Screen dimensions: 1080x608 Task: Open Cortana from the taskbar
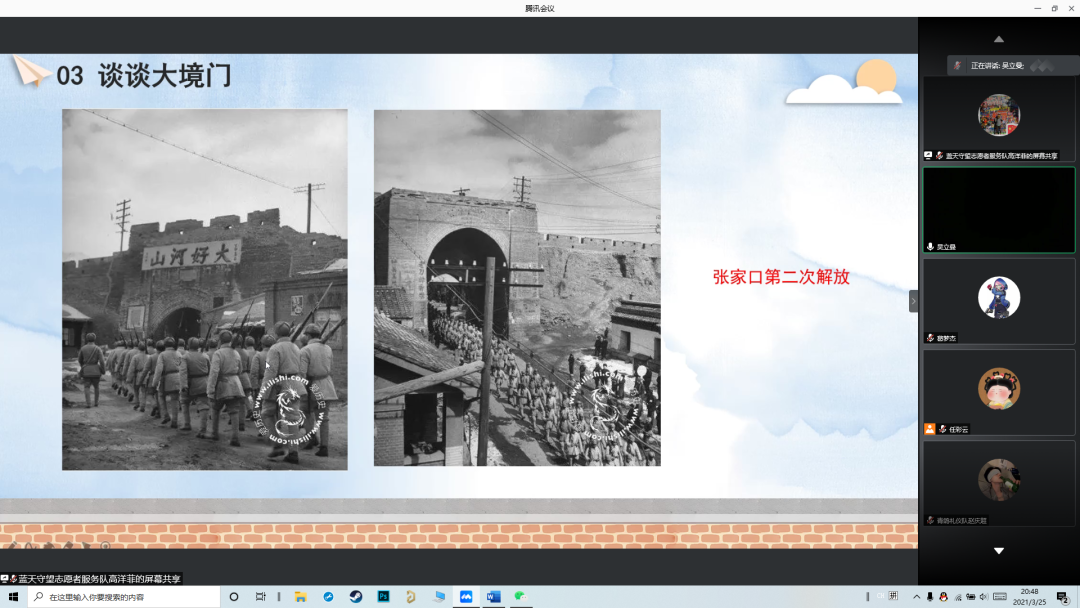(233, 597)
